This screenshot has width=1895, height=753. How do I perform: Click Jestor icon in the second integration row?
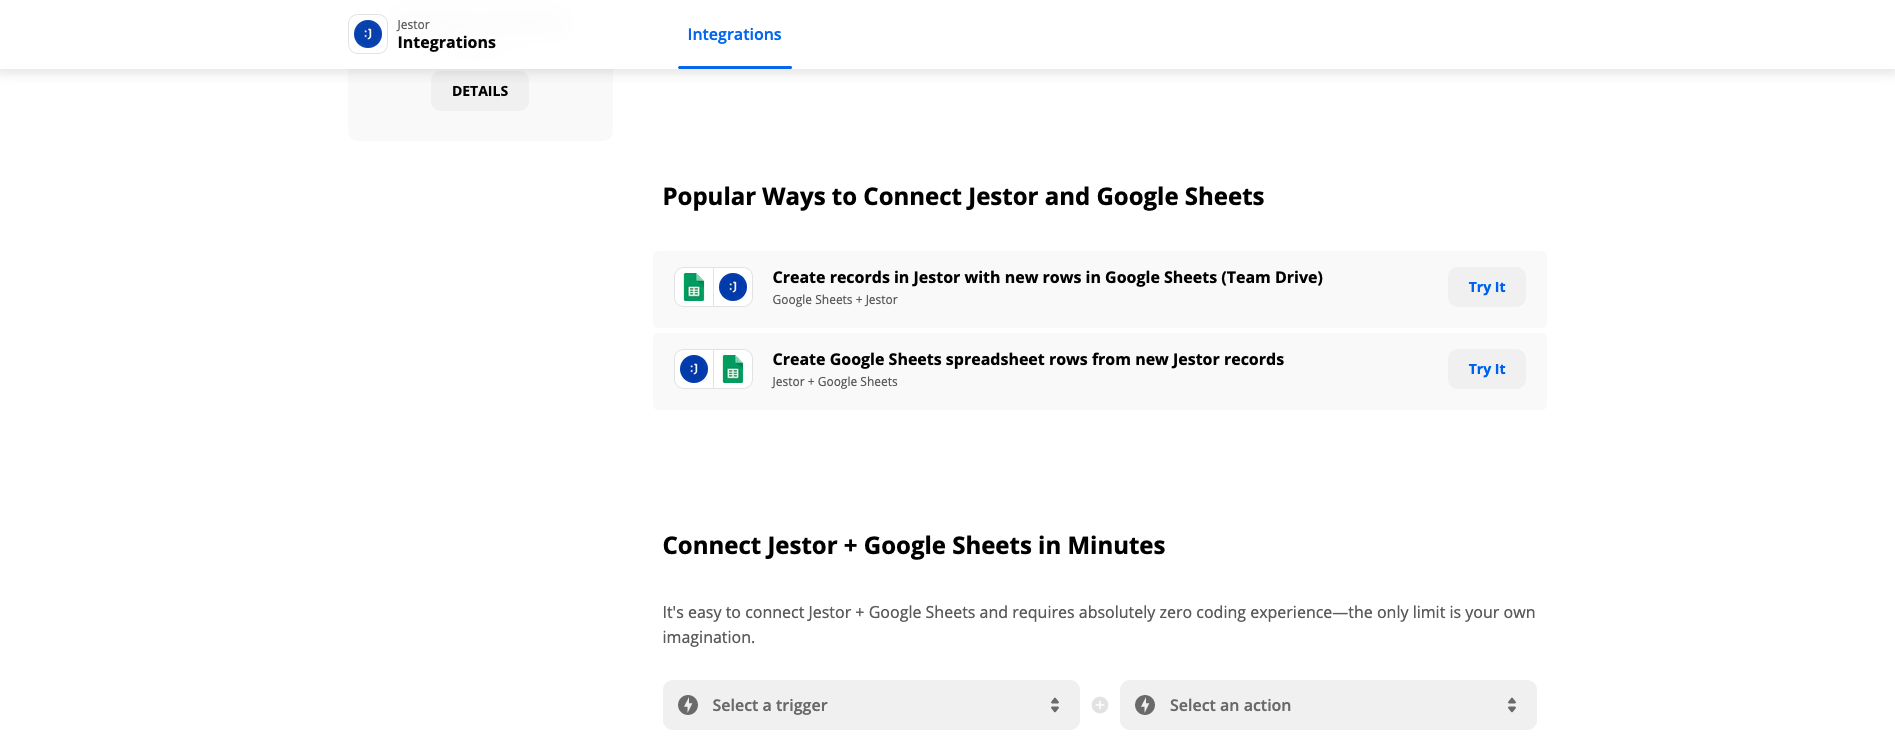pyautogui.click(x=694, y=369)
